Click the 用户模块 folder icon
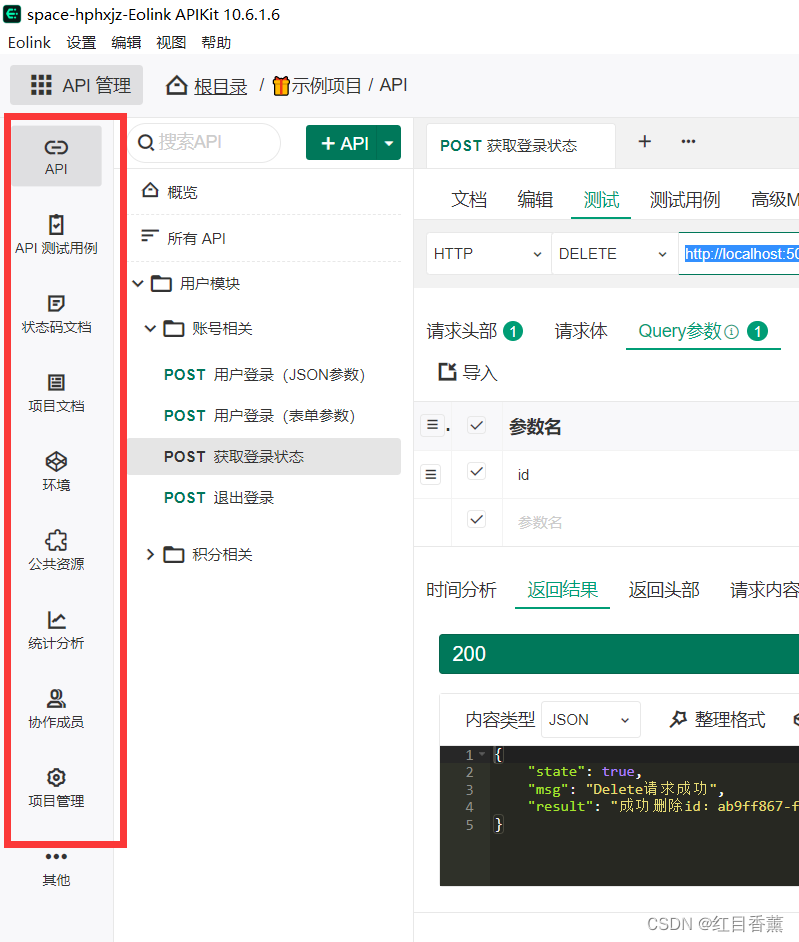Screen dimensions: 799x942 [161, 283]
